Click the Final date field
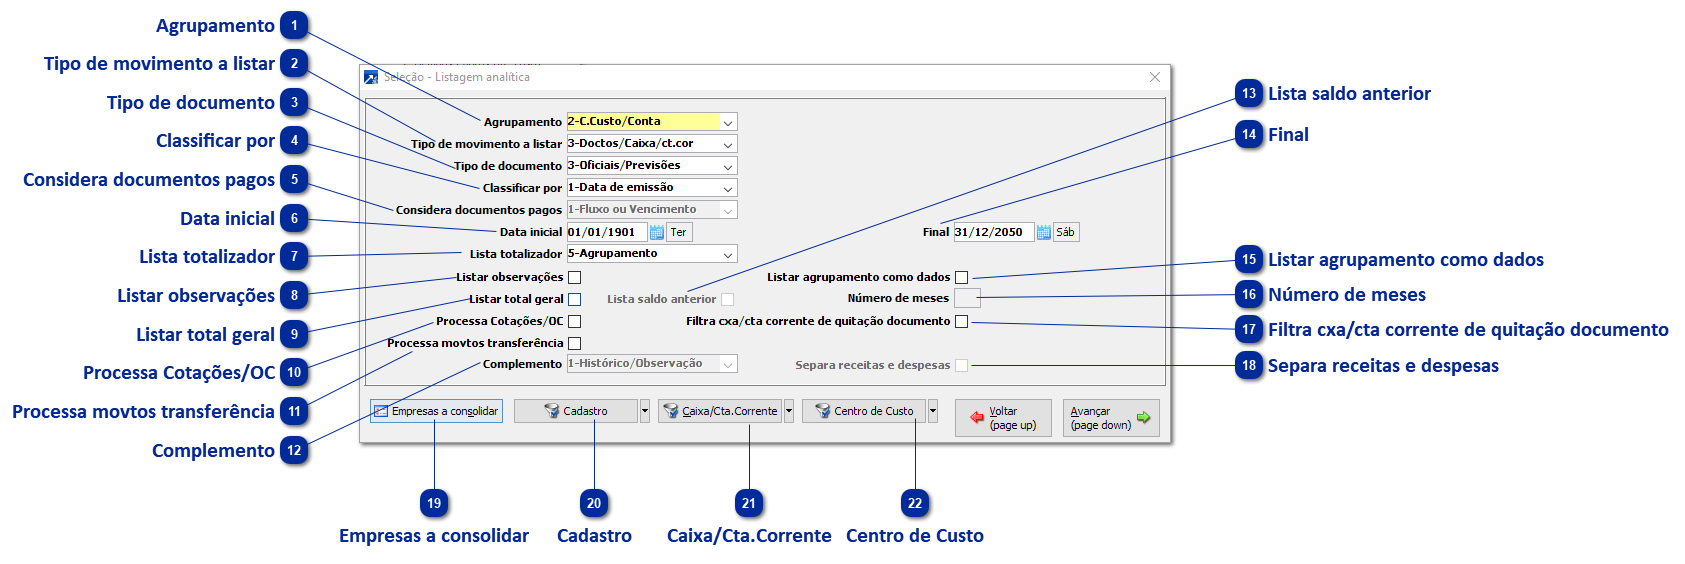This screenshot has width=1685, height=564. click(x=994, y=232)
